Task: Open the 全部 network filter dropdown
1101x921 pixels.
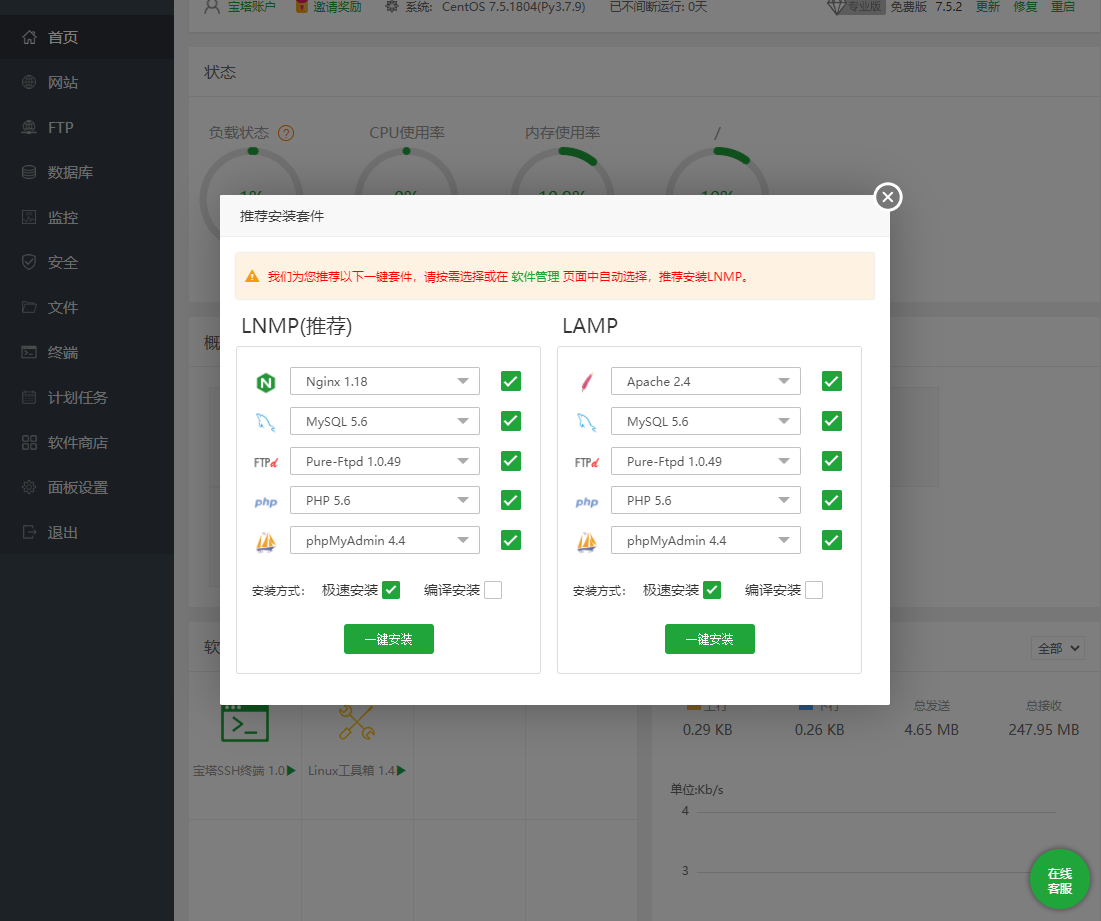Action: (x=1057, y=649)
